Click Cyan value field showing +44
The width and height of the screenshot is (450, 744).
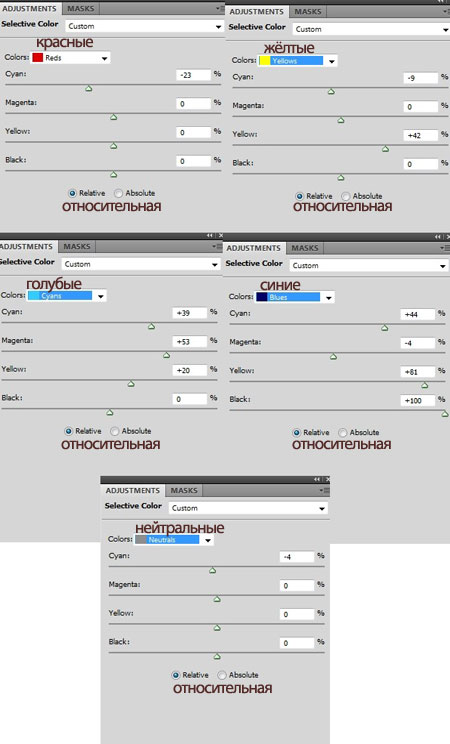[418, 314]
